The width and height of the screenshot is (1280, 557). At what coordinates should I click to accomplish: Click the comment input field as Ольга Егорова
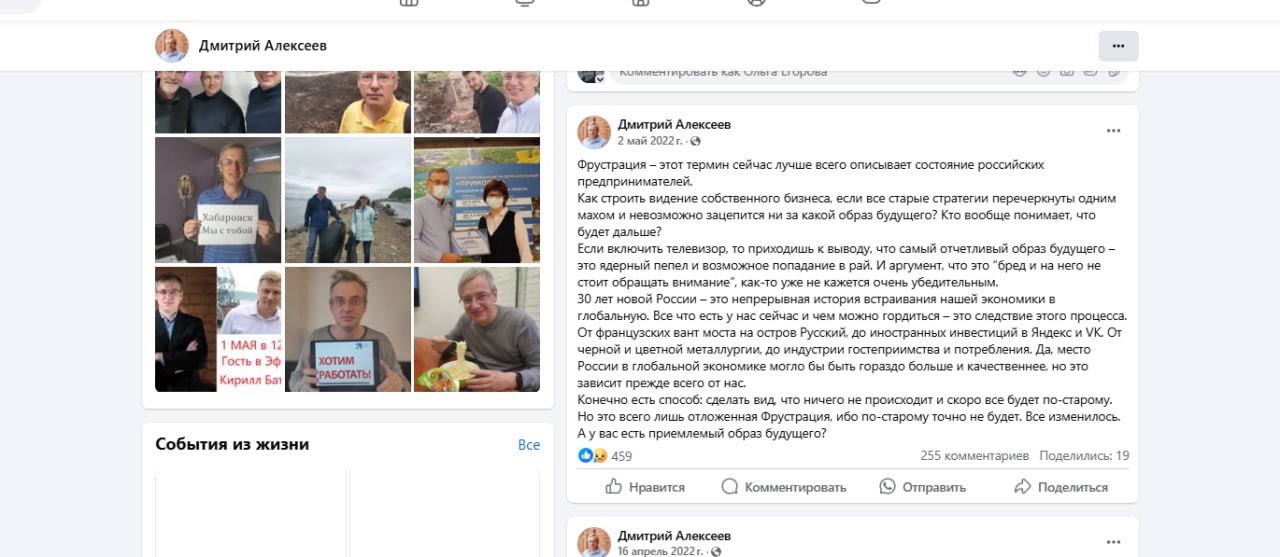(810, 72)
